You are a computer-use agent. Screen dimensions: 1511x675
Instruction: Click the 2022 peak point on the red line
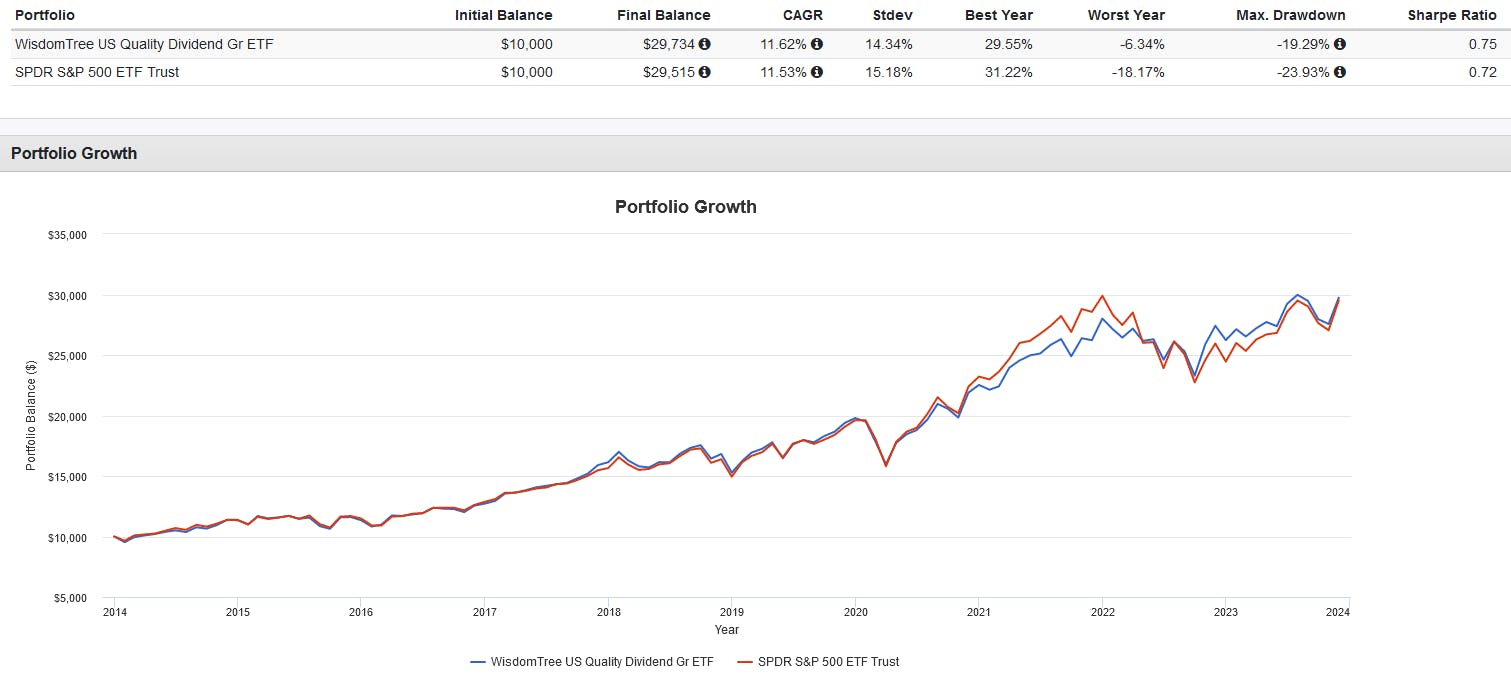(x=1100, y=296)
